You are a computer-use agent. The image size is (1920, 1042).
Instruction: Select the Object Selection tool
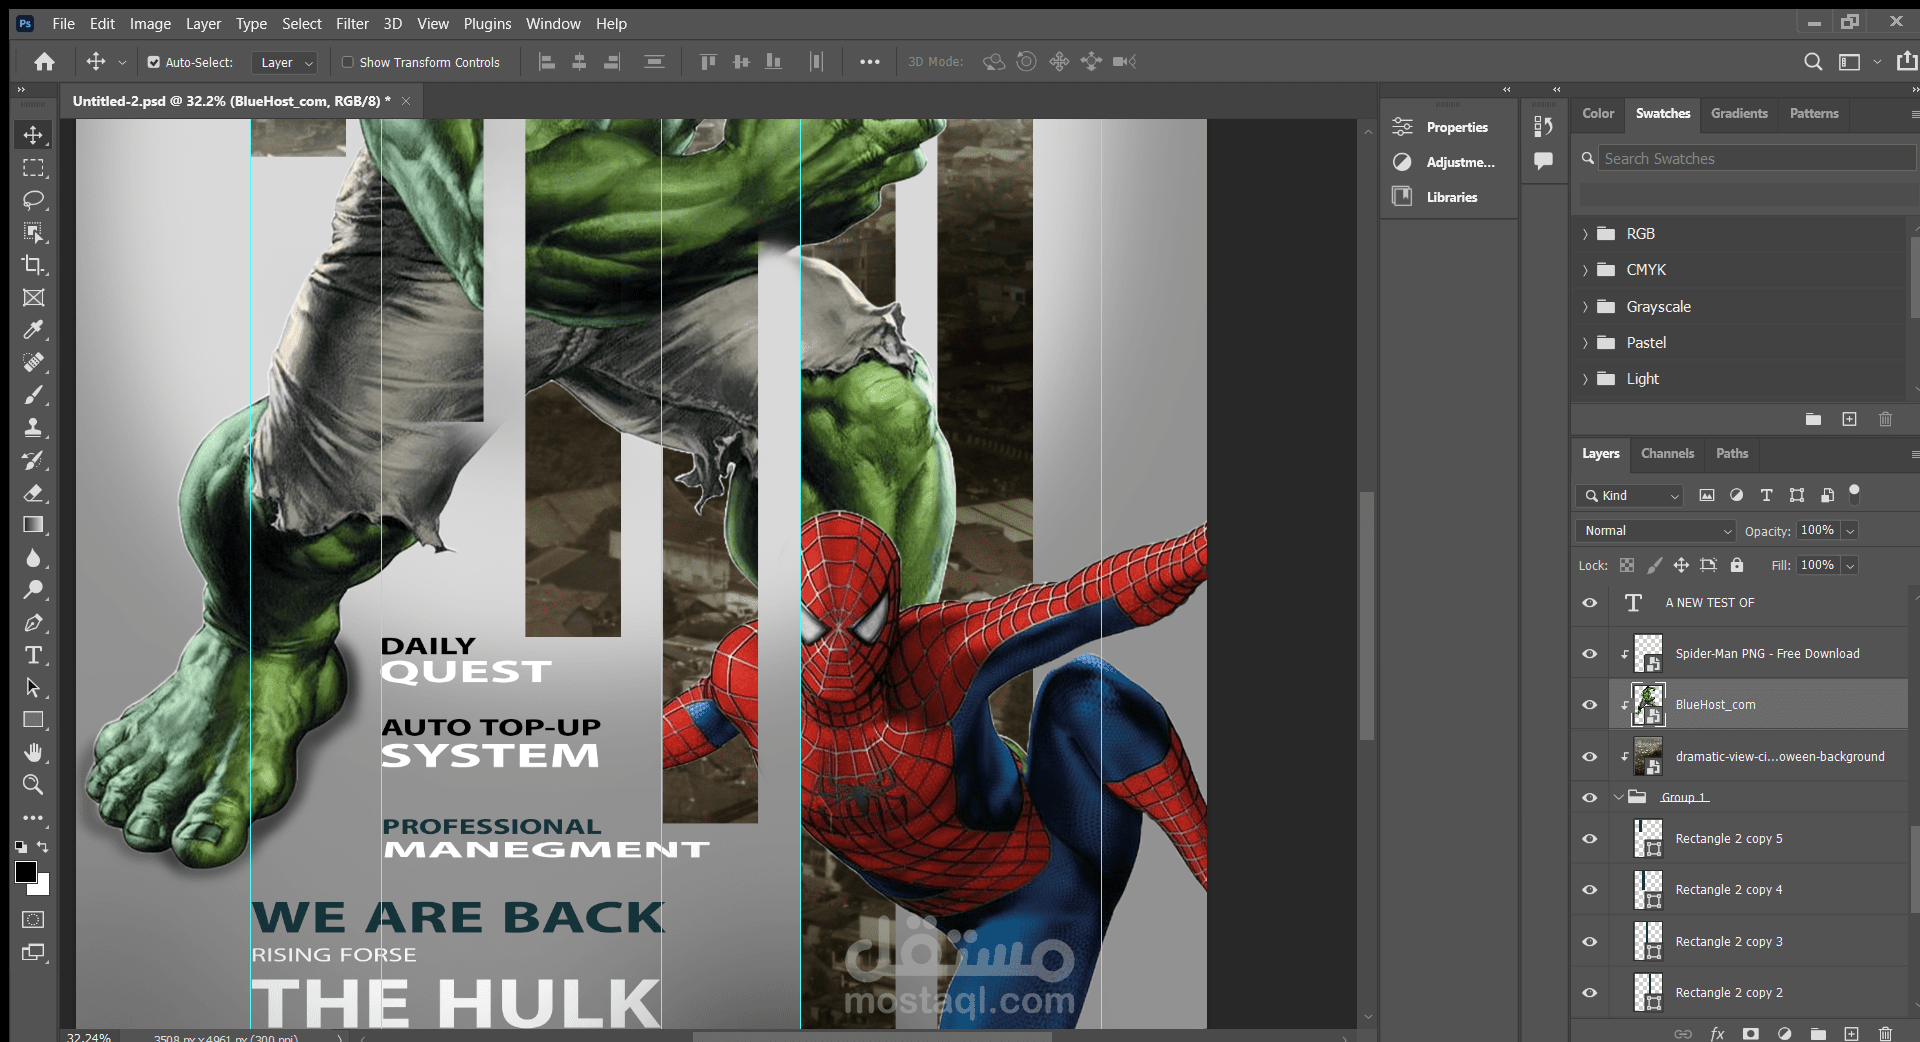[33, 233]
